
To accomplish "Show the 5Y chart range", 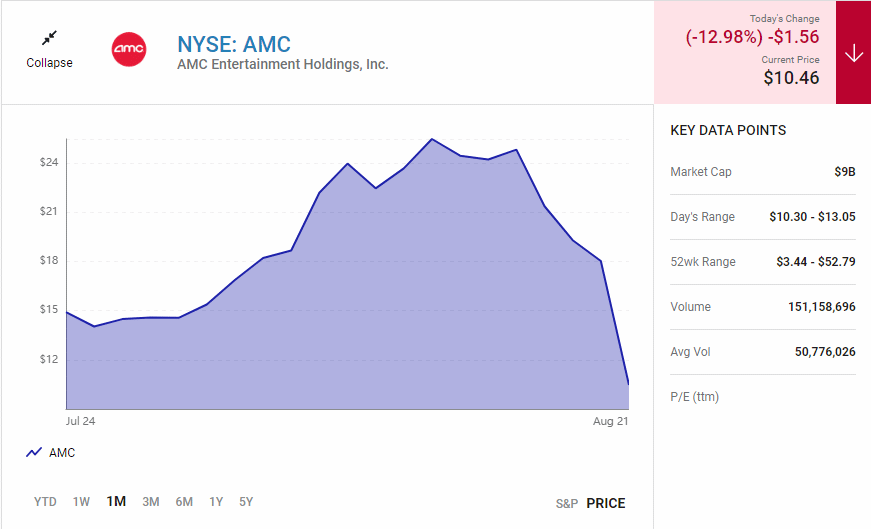I will click(x=246, y=502).
